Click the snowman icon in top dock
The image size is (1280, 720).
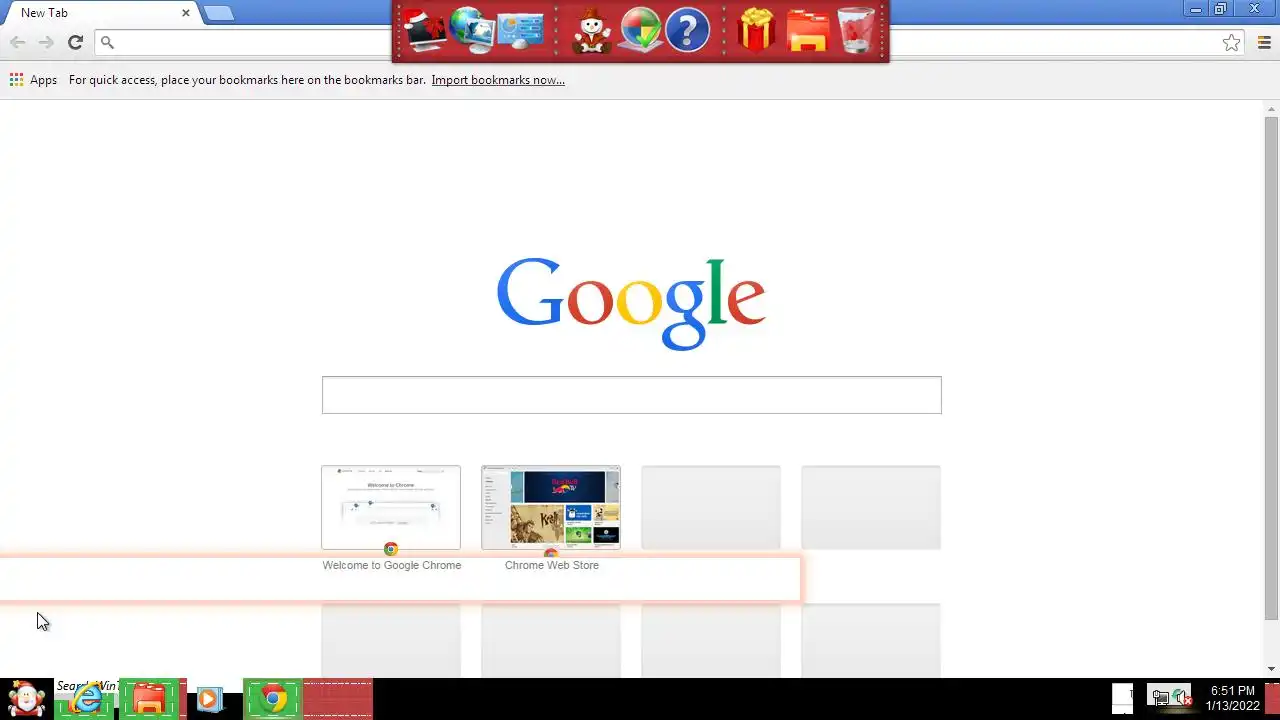(592, 30)
